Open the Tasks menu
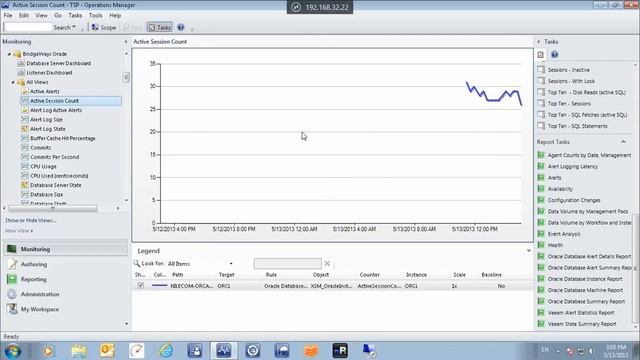This screenshot has height=360, width=640. click(75, 15)
